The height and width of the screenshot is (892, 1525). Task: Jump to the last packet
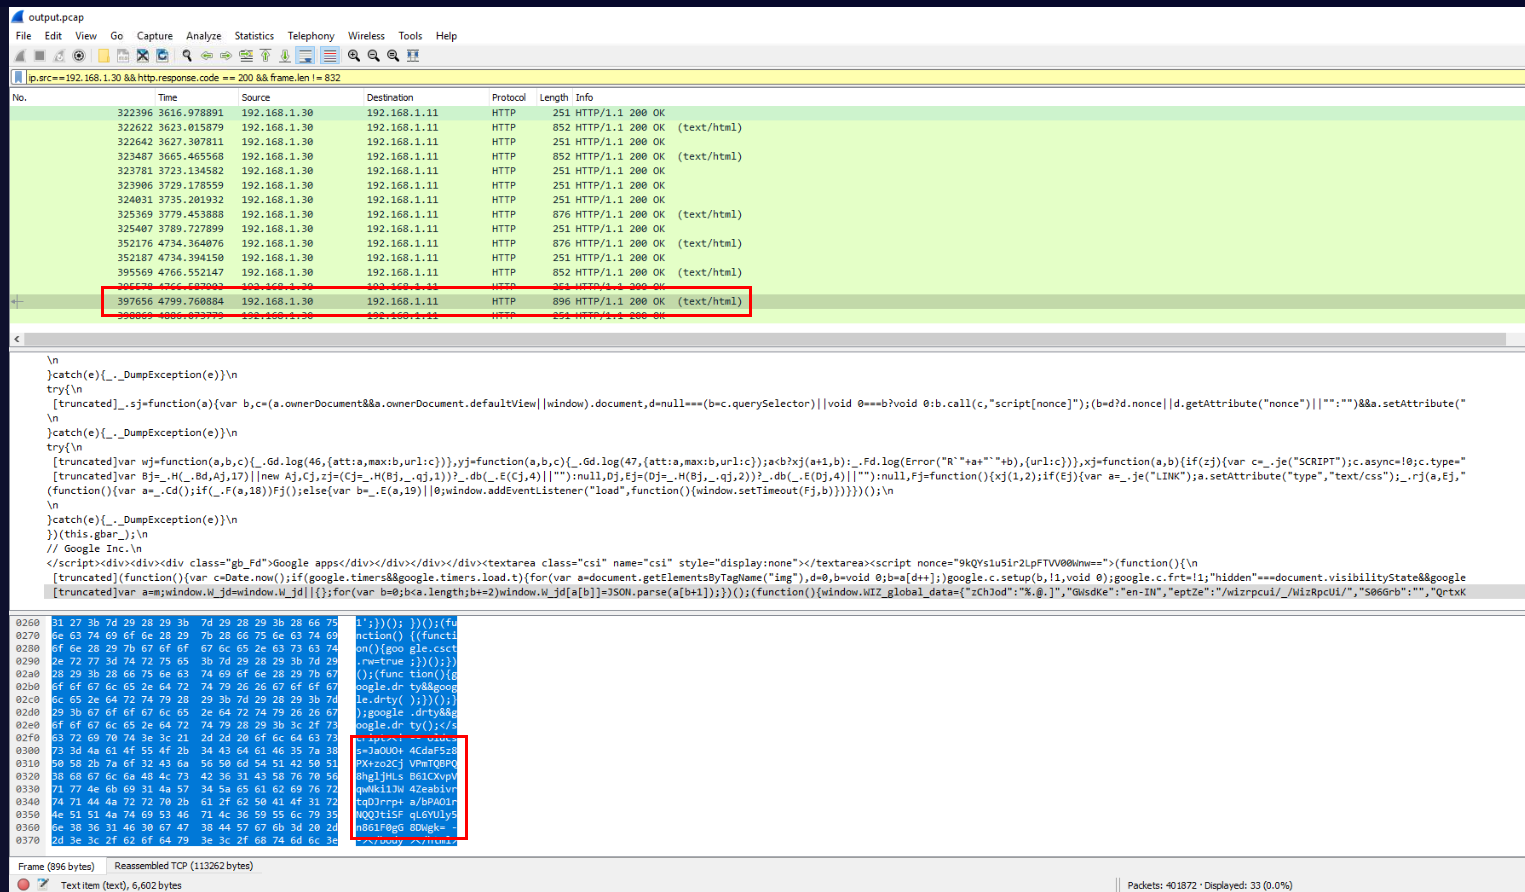click(x=285, y=56)
